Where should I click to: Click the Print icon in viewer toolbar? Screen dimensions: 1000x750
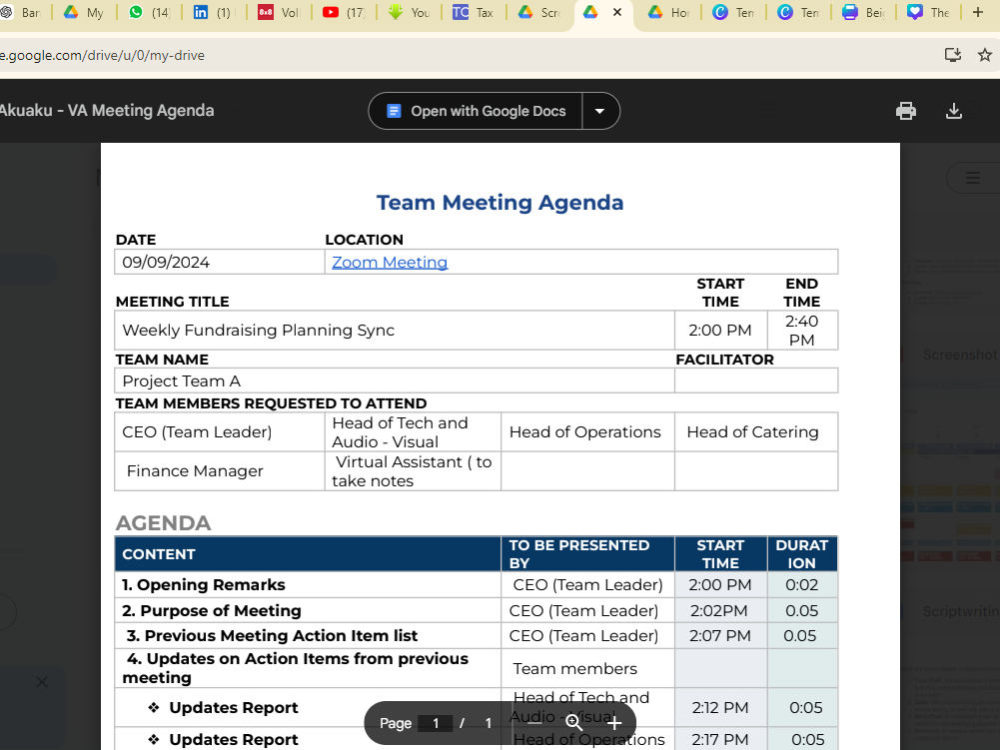pyautogui.click(x=906, y=111)
